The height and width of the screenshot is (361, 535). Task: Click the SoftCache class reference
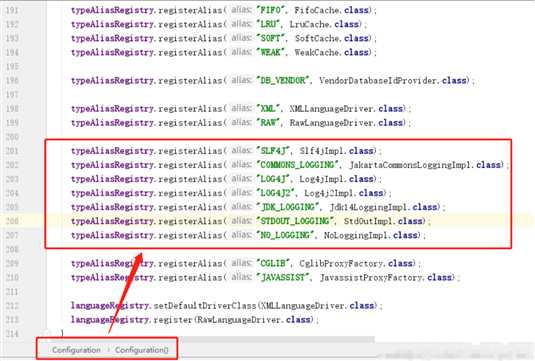(317, 38)
